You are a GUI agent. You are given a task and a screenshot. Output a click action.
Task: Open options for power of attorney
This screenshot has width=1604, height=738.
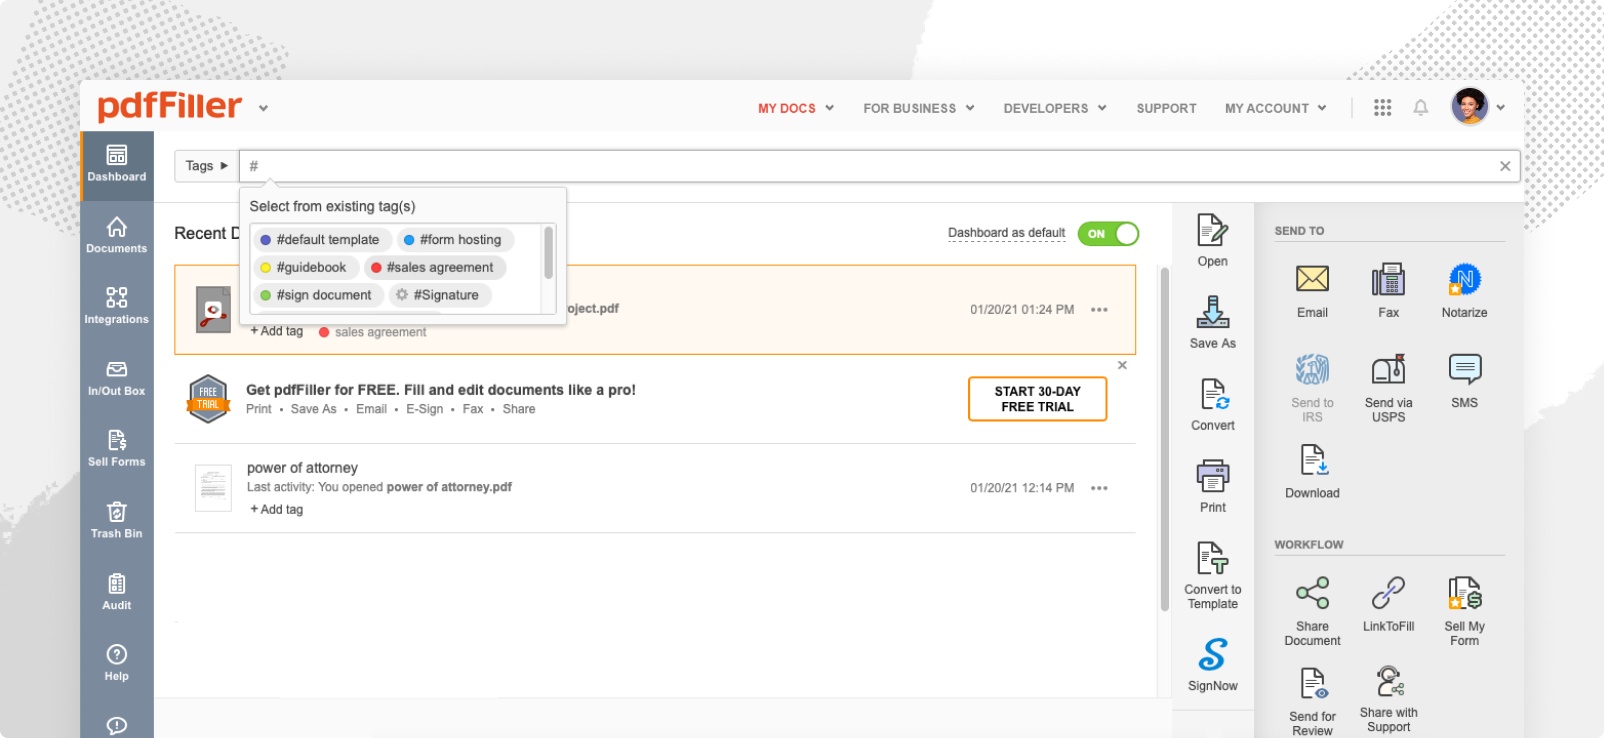point(1099,488)
